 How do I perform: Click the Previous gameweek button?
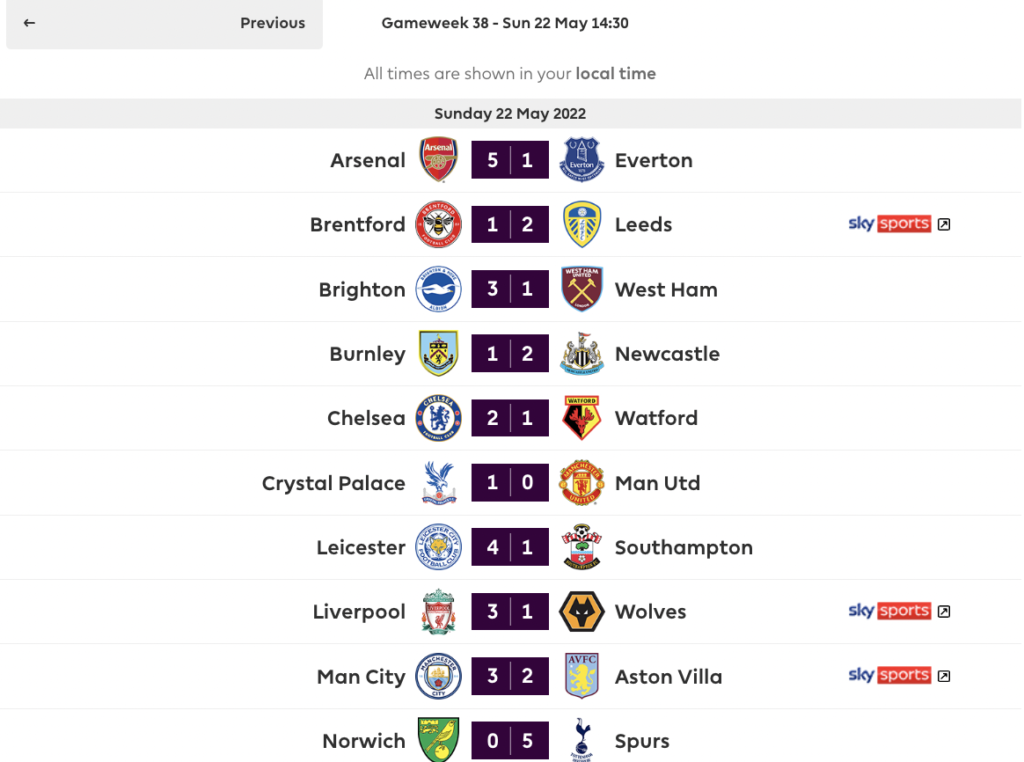272,24
